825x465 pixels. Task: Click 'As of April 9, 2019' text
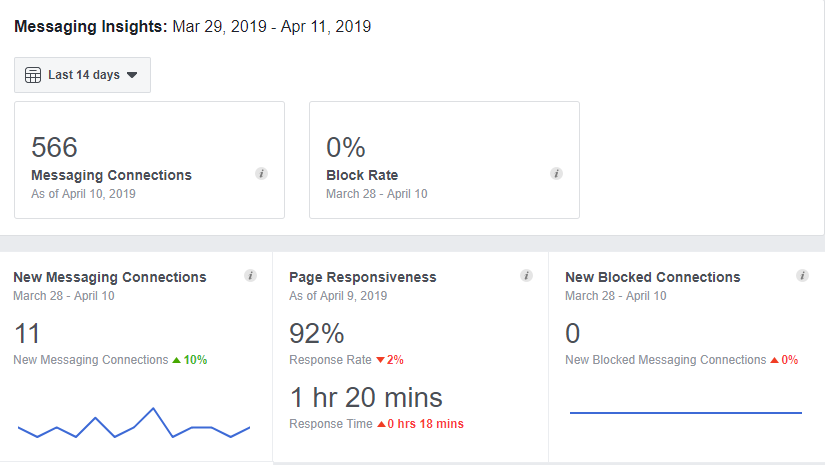[x=338, y=296]
